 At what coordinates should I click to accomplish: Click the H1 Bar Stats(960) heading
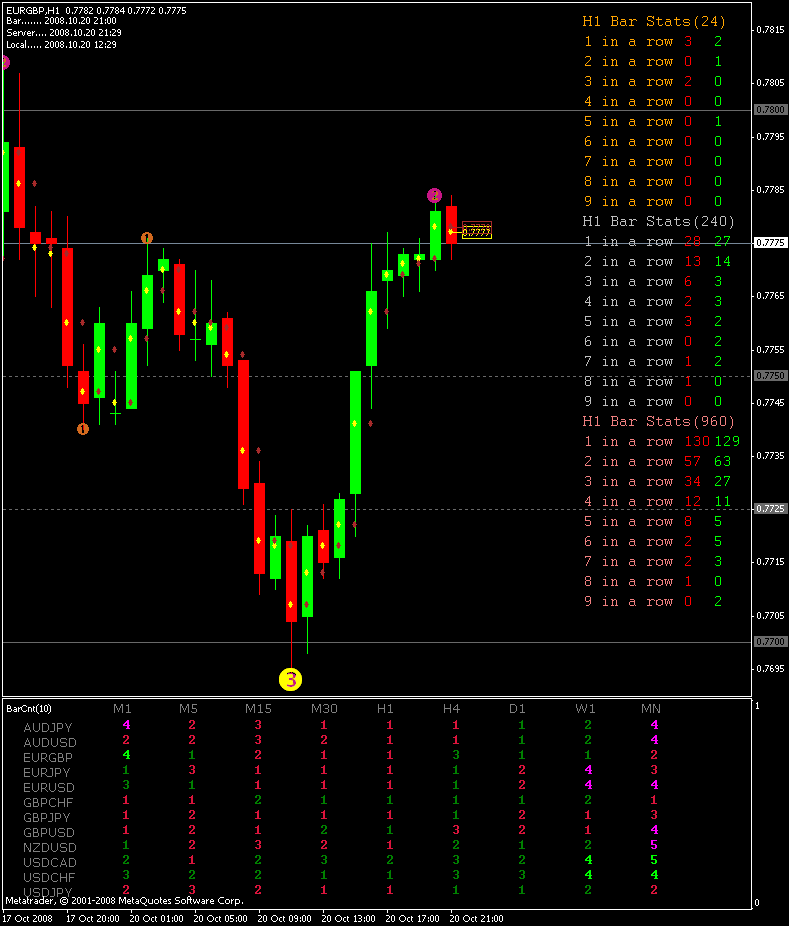pos(658,422)
